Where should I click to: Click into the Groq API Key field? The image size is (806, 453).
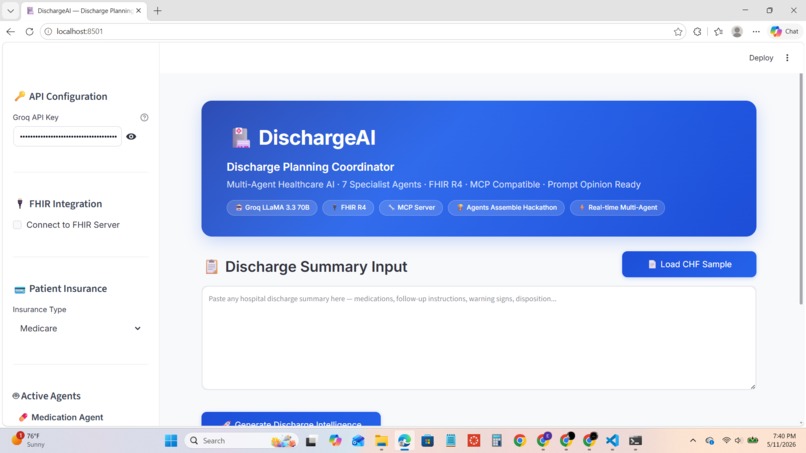click(x=68, y=136)
